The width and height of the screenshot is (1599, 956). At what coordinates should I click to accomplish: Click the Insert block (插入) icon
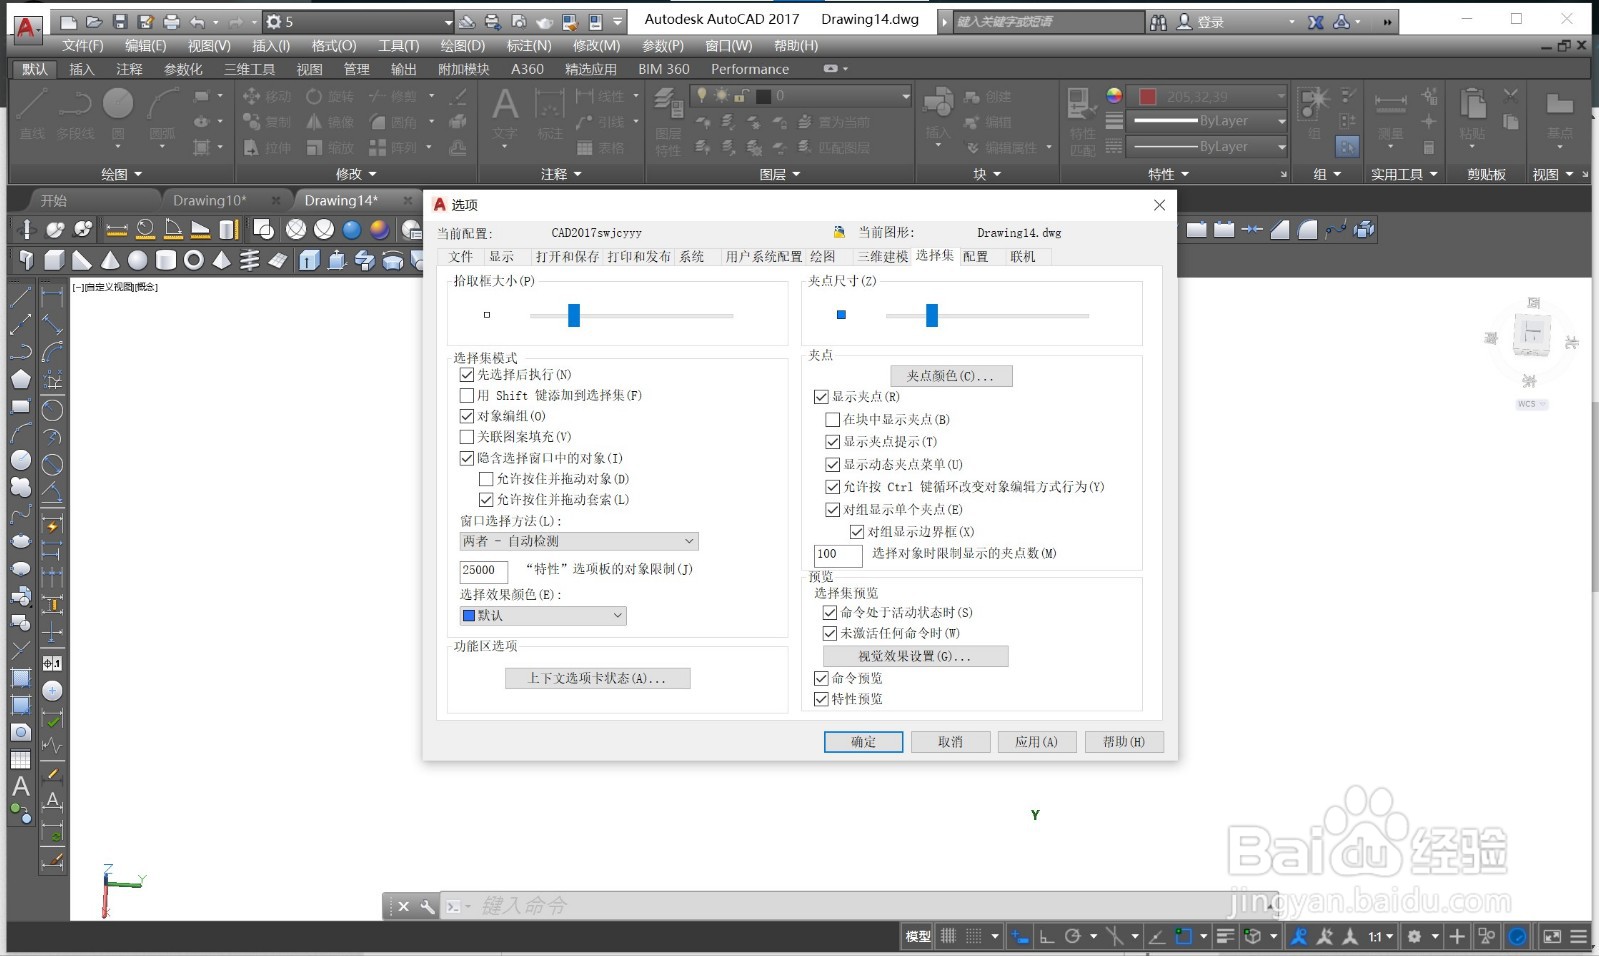tap(938, 112)
